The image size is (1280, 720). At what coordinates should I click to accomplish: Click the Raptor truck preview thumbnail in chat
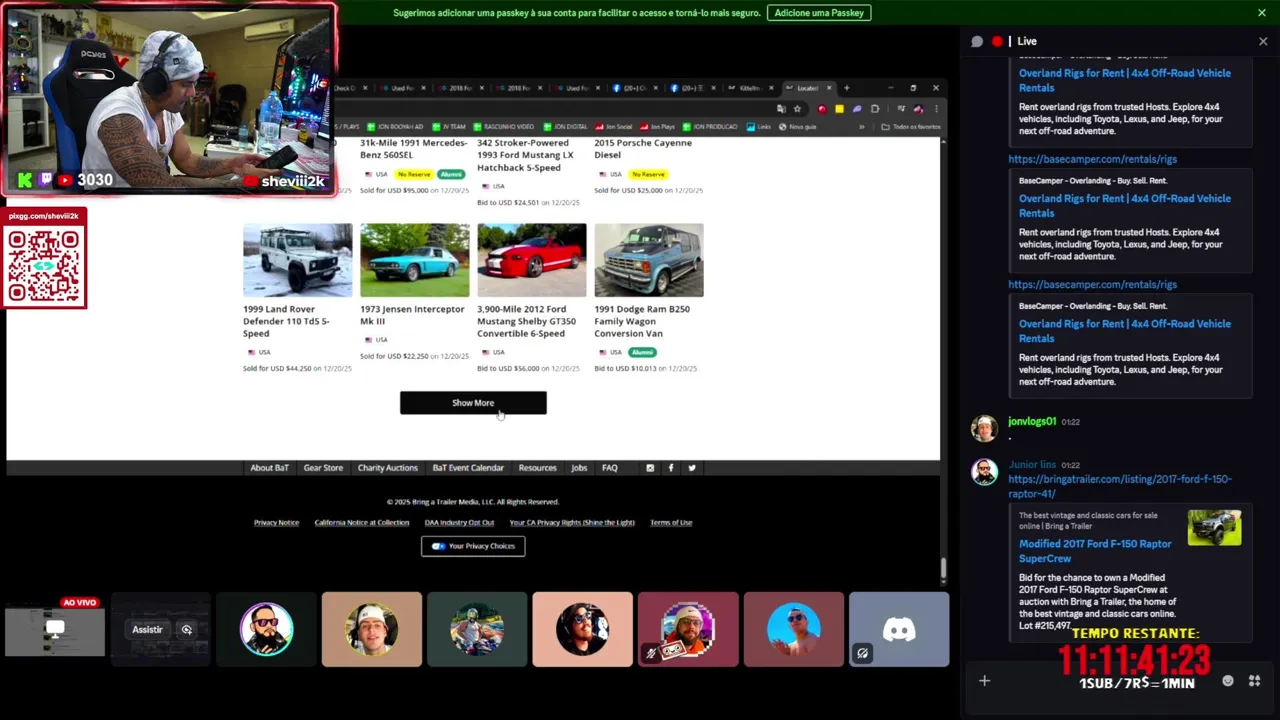pos(1214,528)
